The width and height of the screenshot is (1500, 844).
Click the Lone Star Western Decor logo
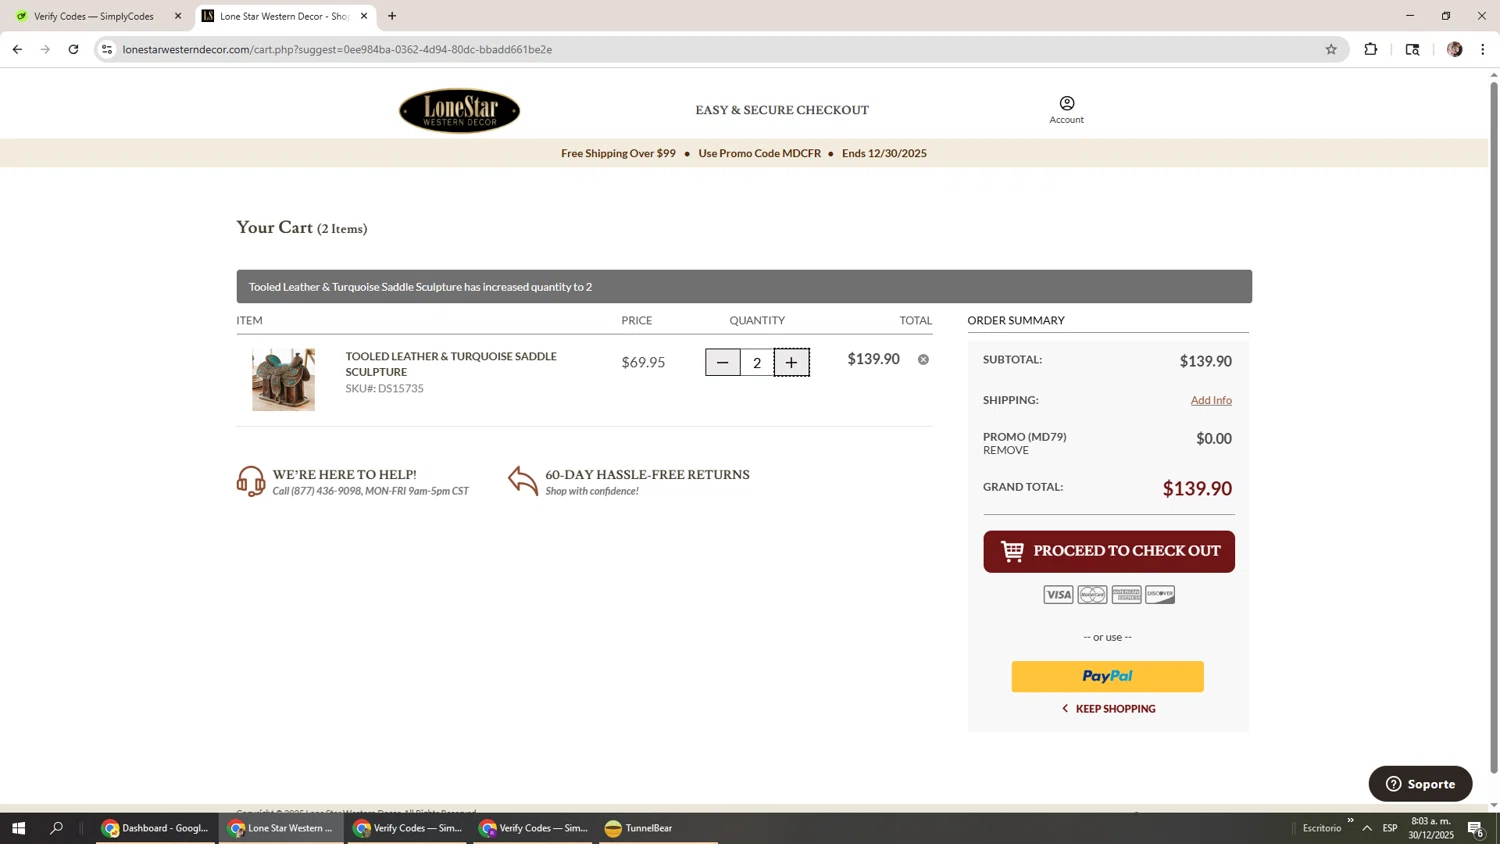tap(459, 110)
